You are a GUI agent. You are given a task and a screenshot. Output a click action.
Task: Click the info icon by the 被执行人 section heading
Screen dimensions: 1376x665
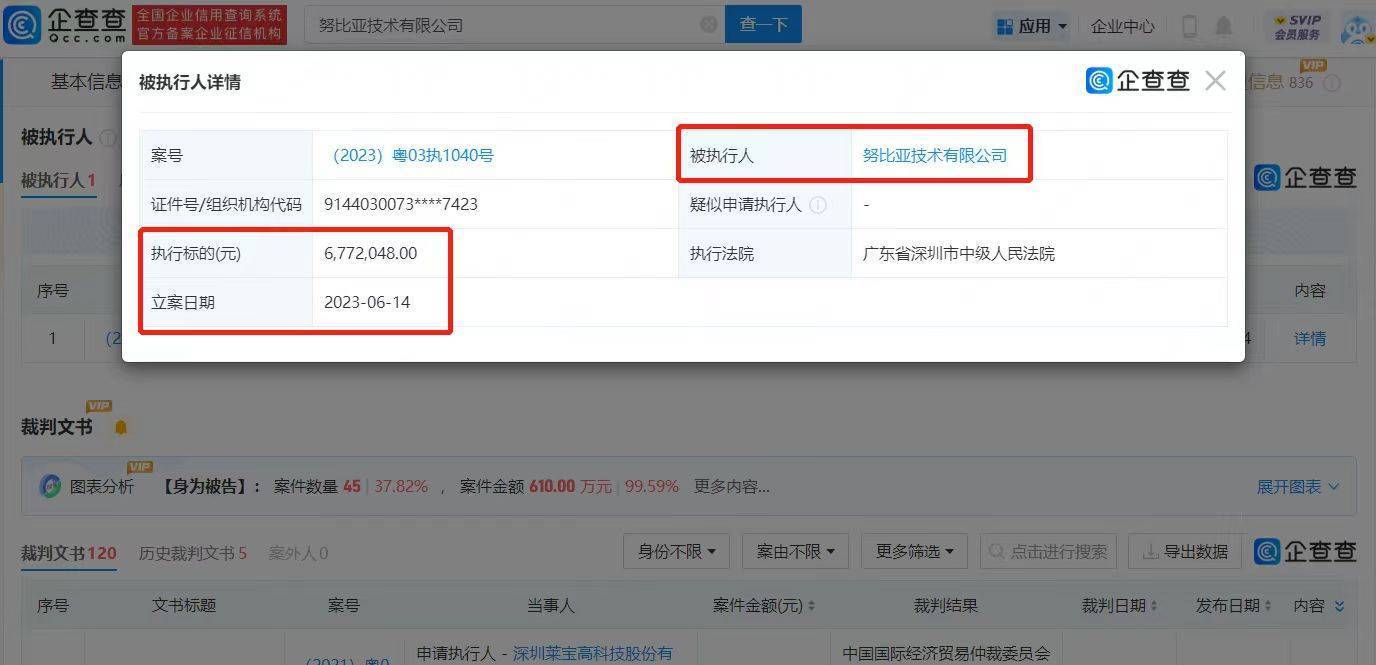click(x=108, y=138)
